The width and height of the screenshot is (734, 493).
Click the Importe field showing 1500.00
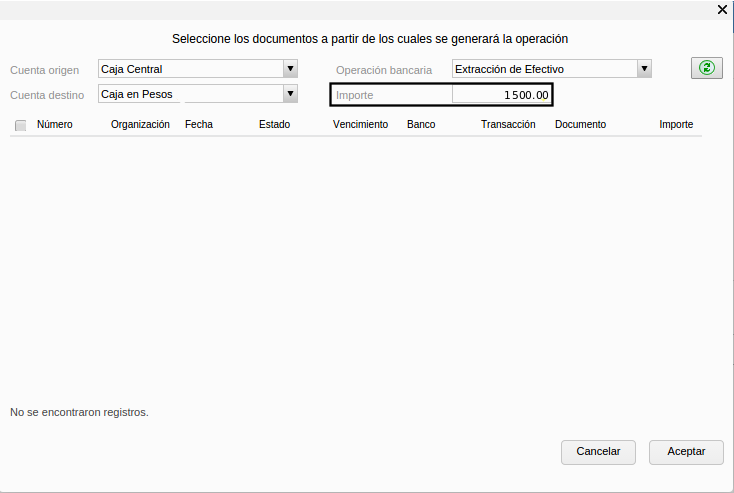click(501, 95)
